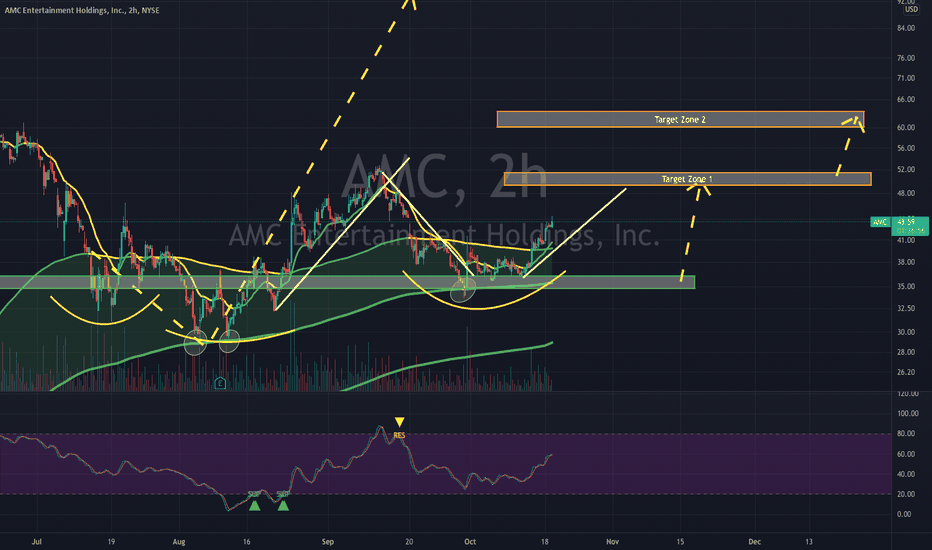Screen dimensions: 932x550
Task: Click the 48.00 price axis label
Action: 906,193
